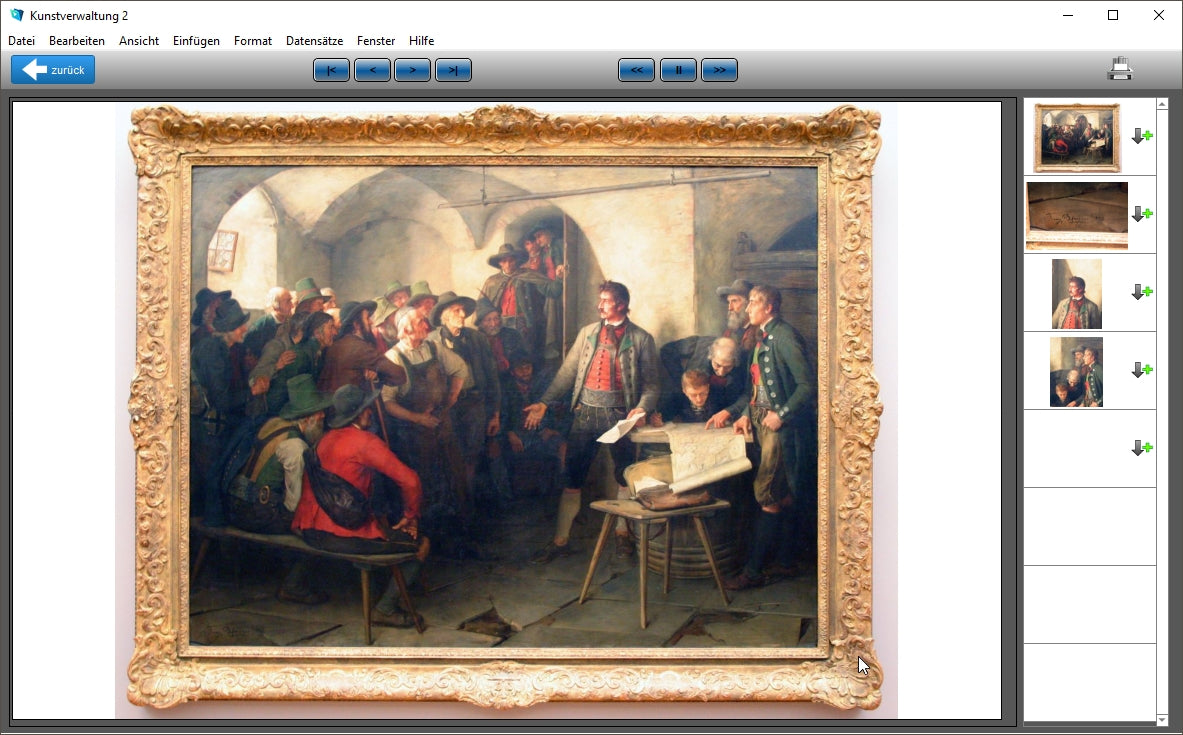The height and width of the screenshot is (735, 1183).
Task: Click the printer icon in the toolbar
Action: click(1119, 69)
